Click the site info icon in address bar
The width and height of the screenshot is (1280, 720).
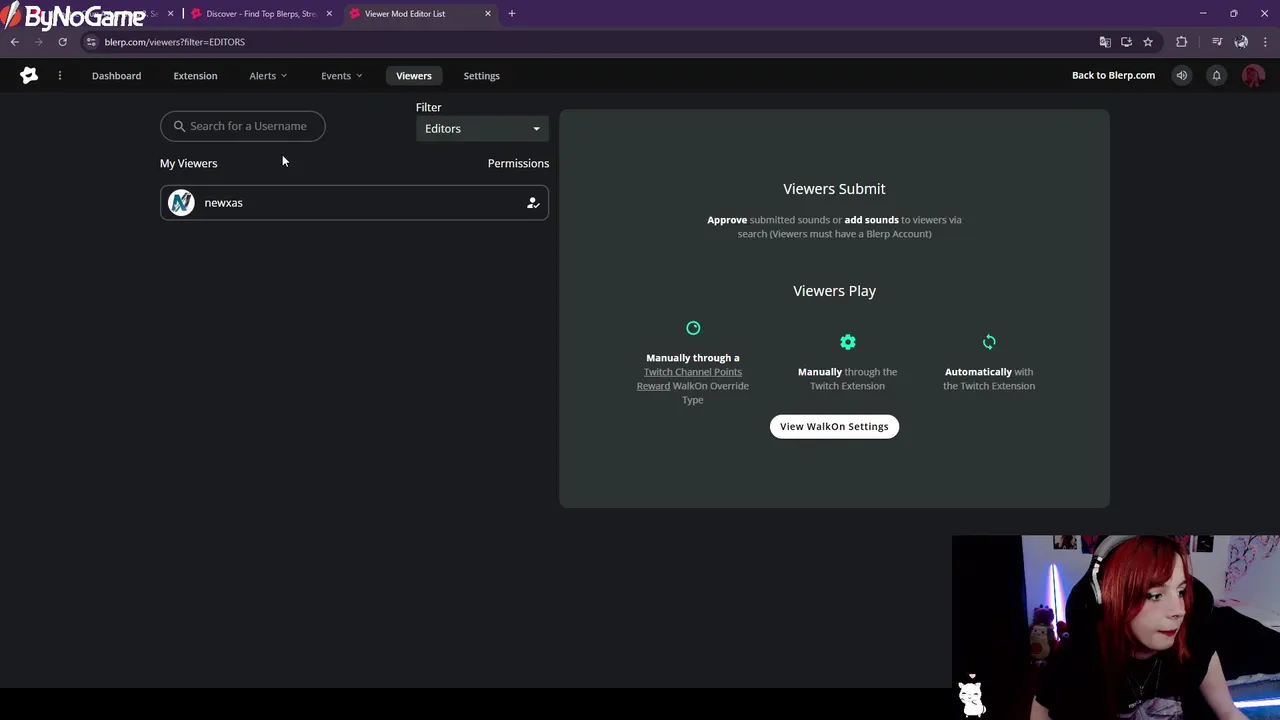pyautogui.click(x=91, y=42)
